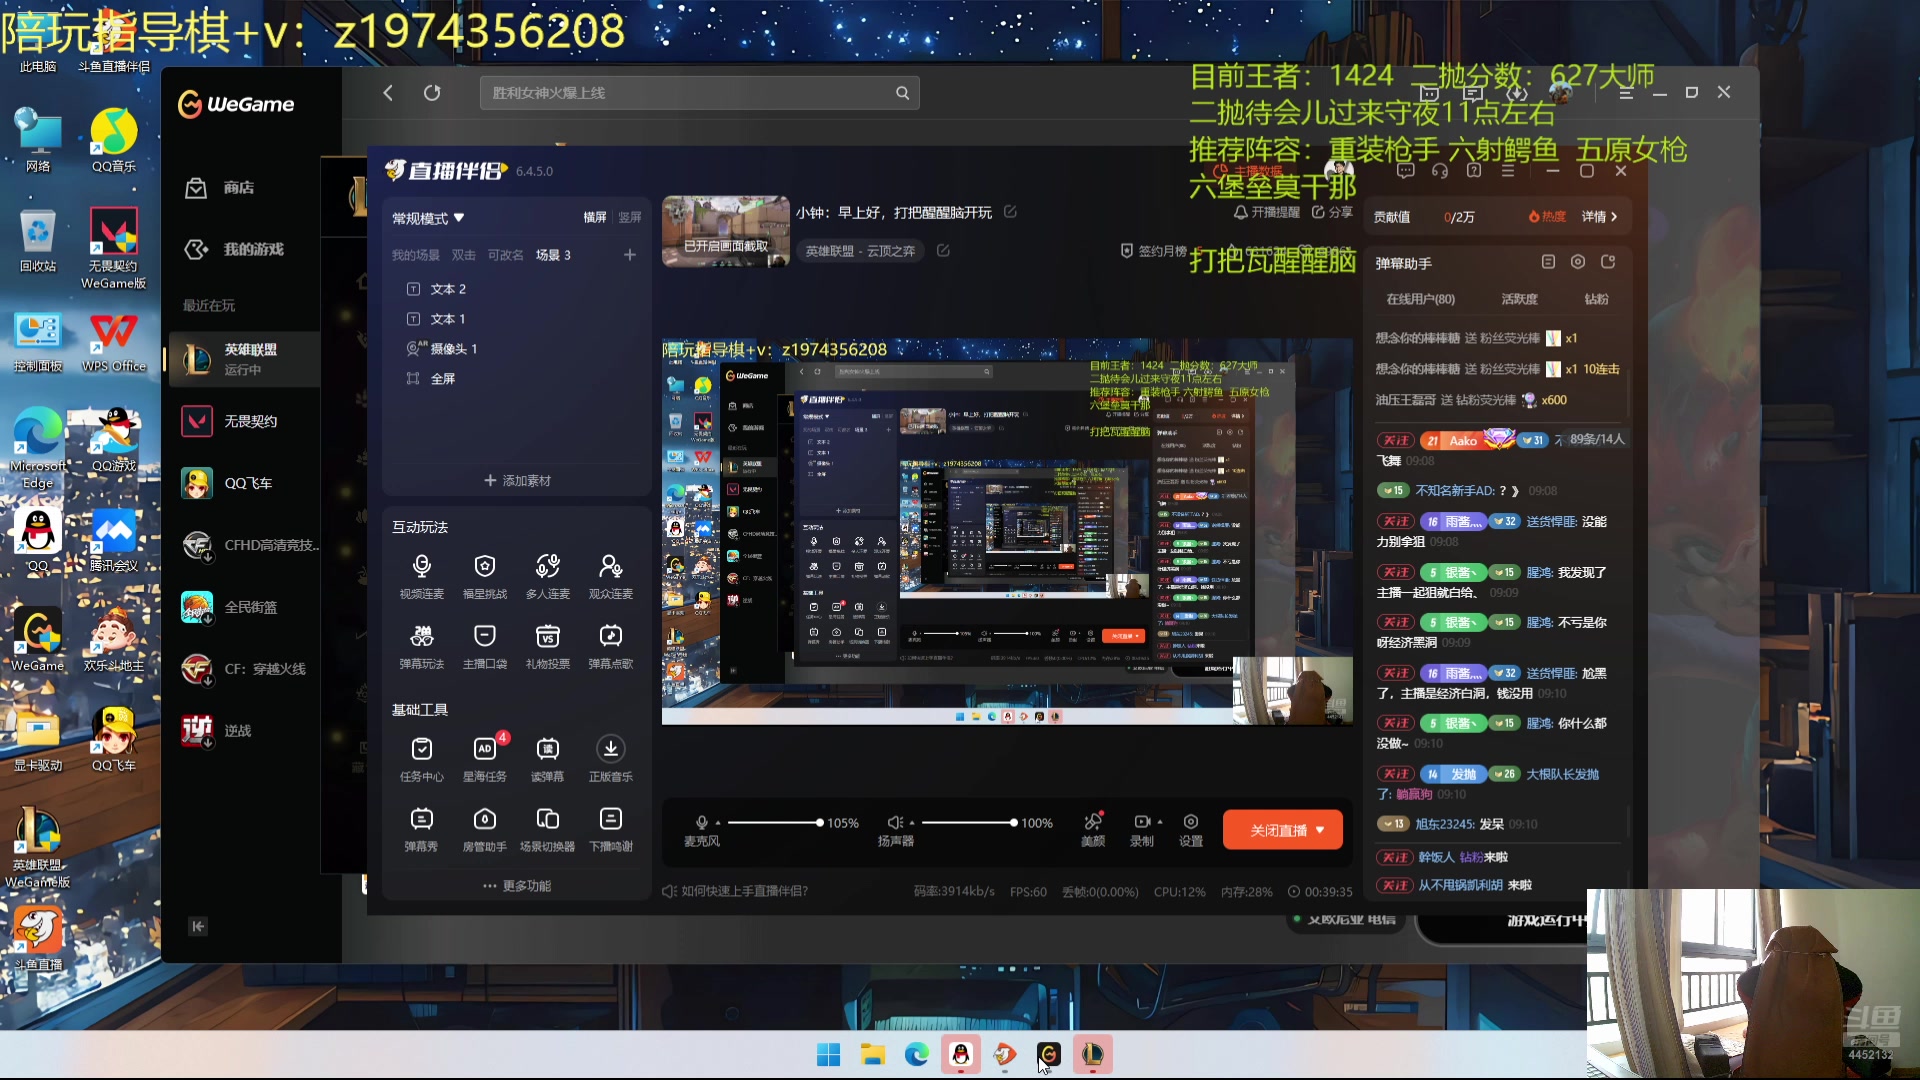Click the 直播伴侣 headset support icon

1440,171
